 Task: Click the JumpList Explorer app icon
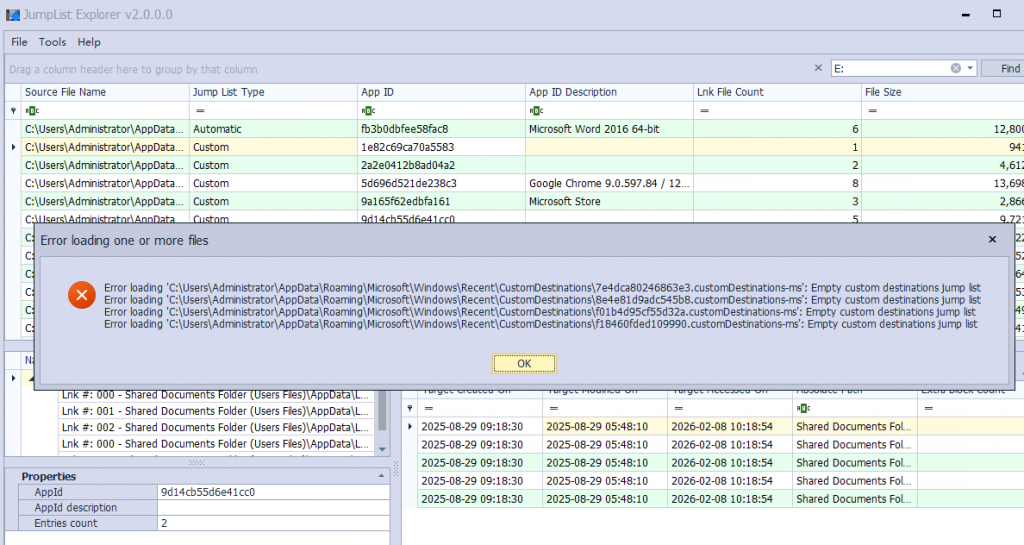pyautogui.click(x=13, y=14)
